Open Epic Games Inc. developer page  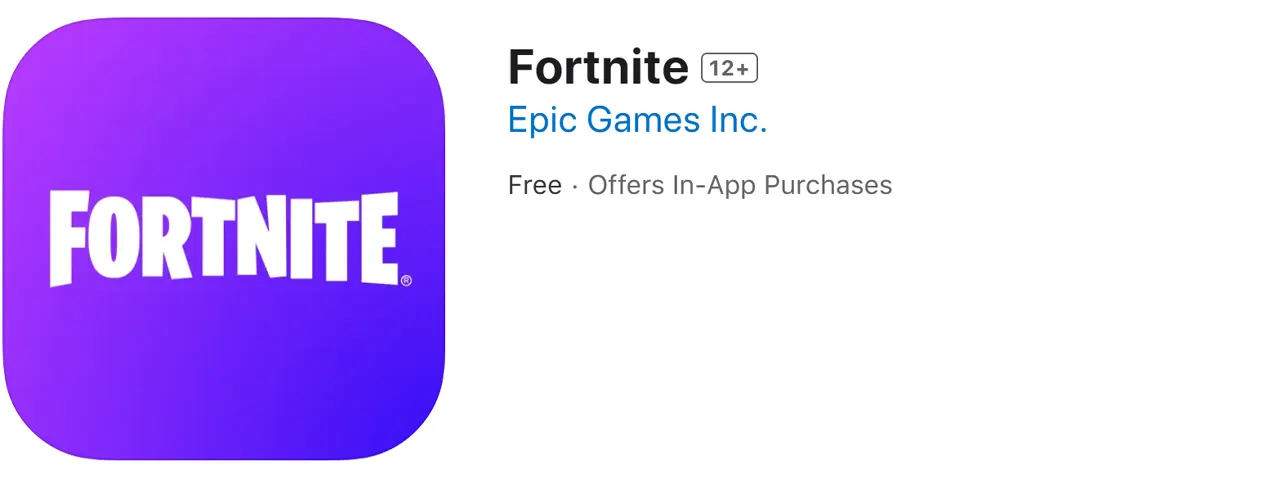tap(637, 120)
